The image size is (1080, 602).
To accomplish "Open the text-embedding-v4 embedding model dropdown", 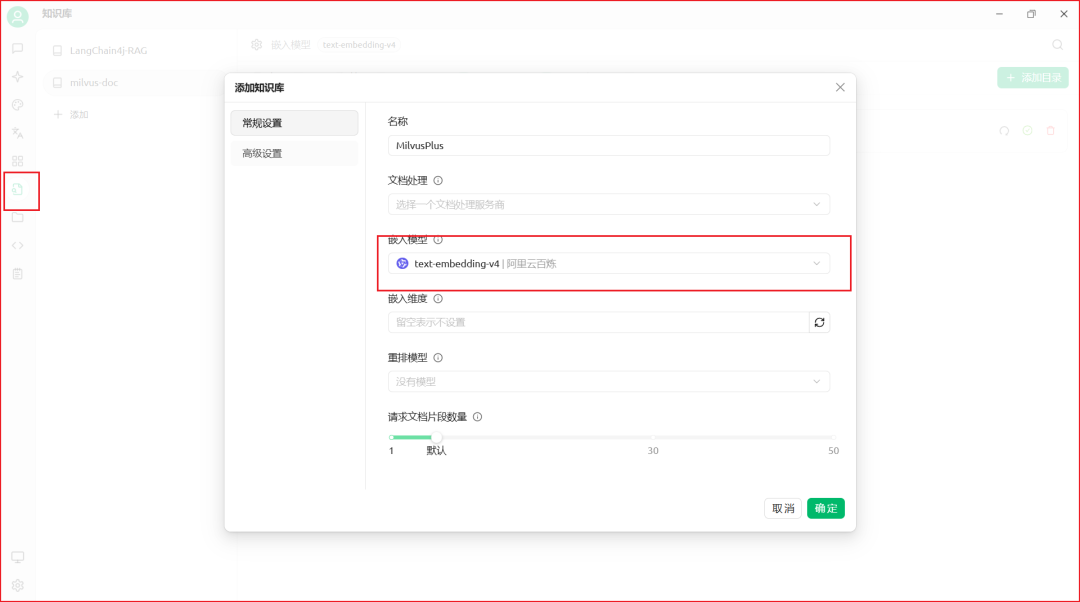I will pos(609,264).
